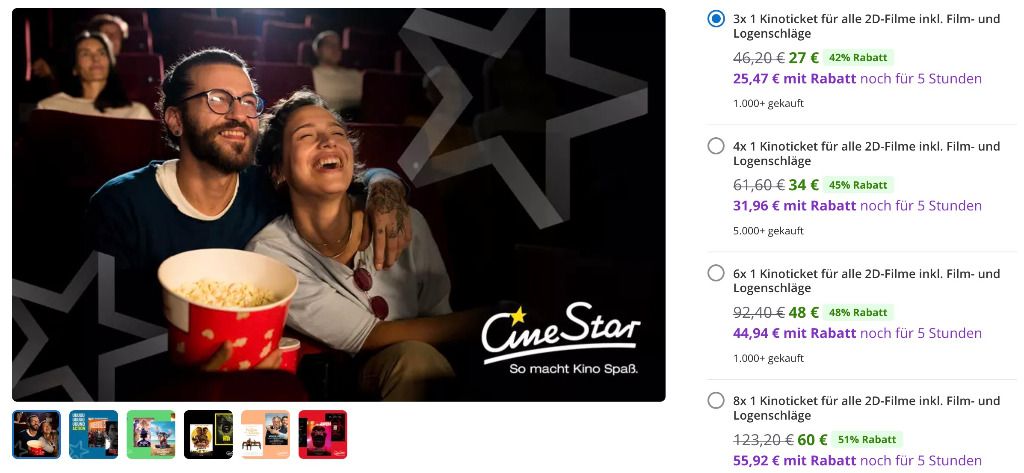View the green background movie thumbnail

(x=151, y=434)
